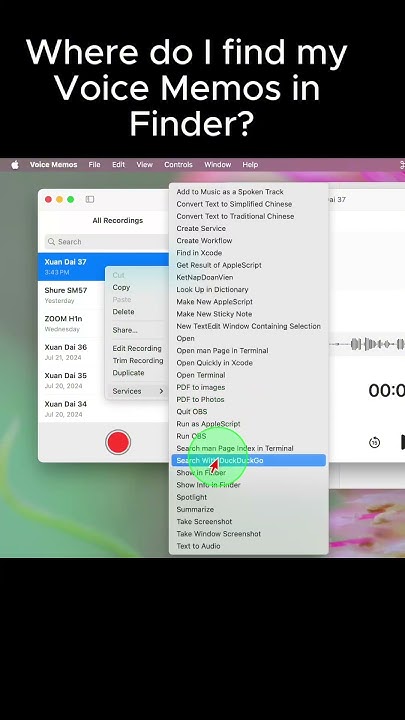This screenshot has width=405, height=720.
Task: Select the ZOOM H1n recording
Action: click(72, 323)
